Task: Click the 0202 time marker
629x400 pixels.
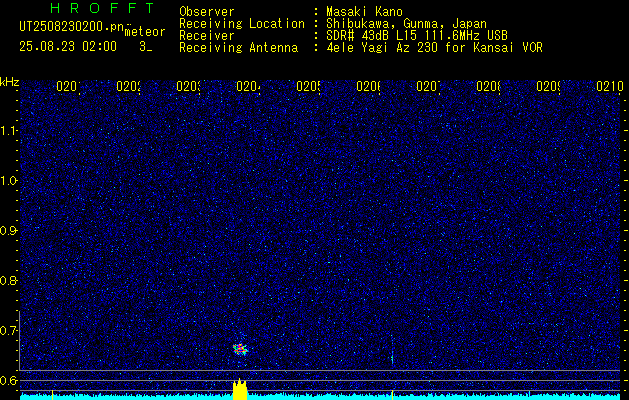Action: coord(128,86)
